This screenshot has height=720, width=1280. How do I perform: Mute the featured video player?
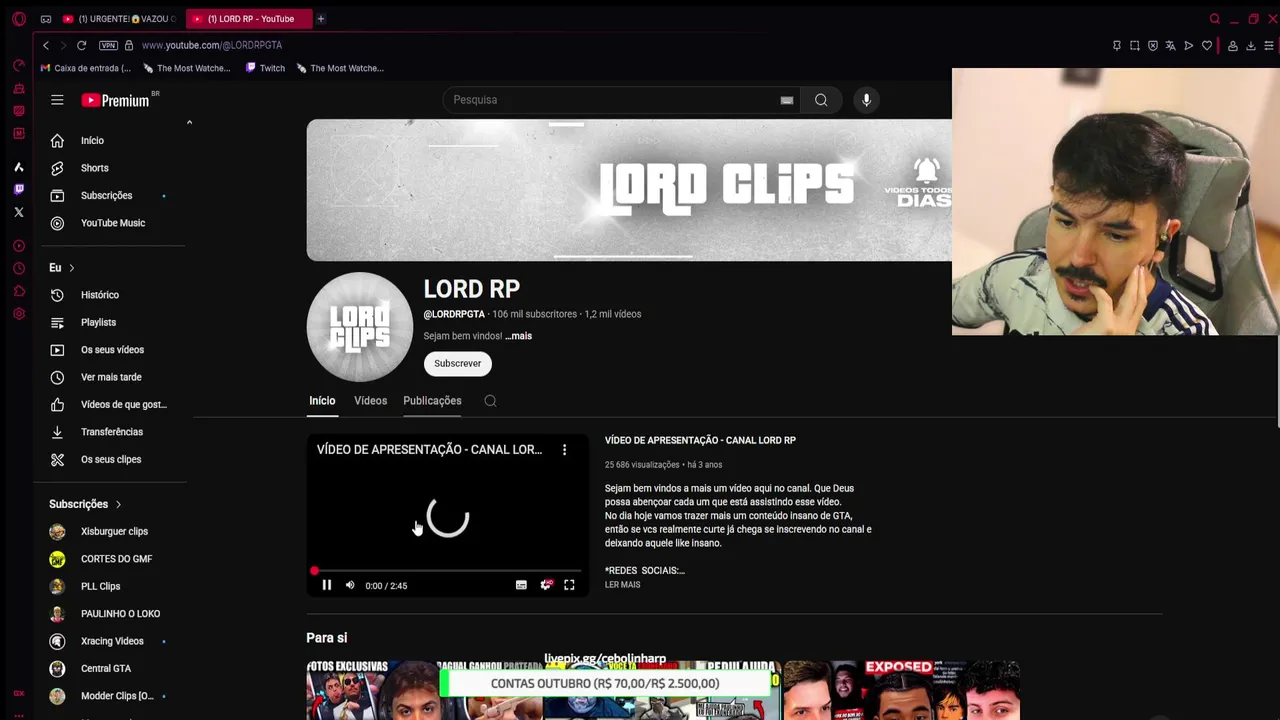350,585
